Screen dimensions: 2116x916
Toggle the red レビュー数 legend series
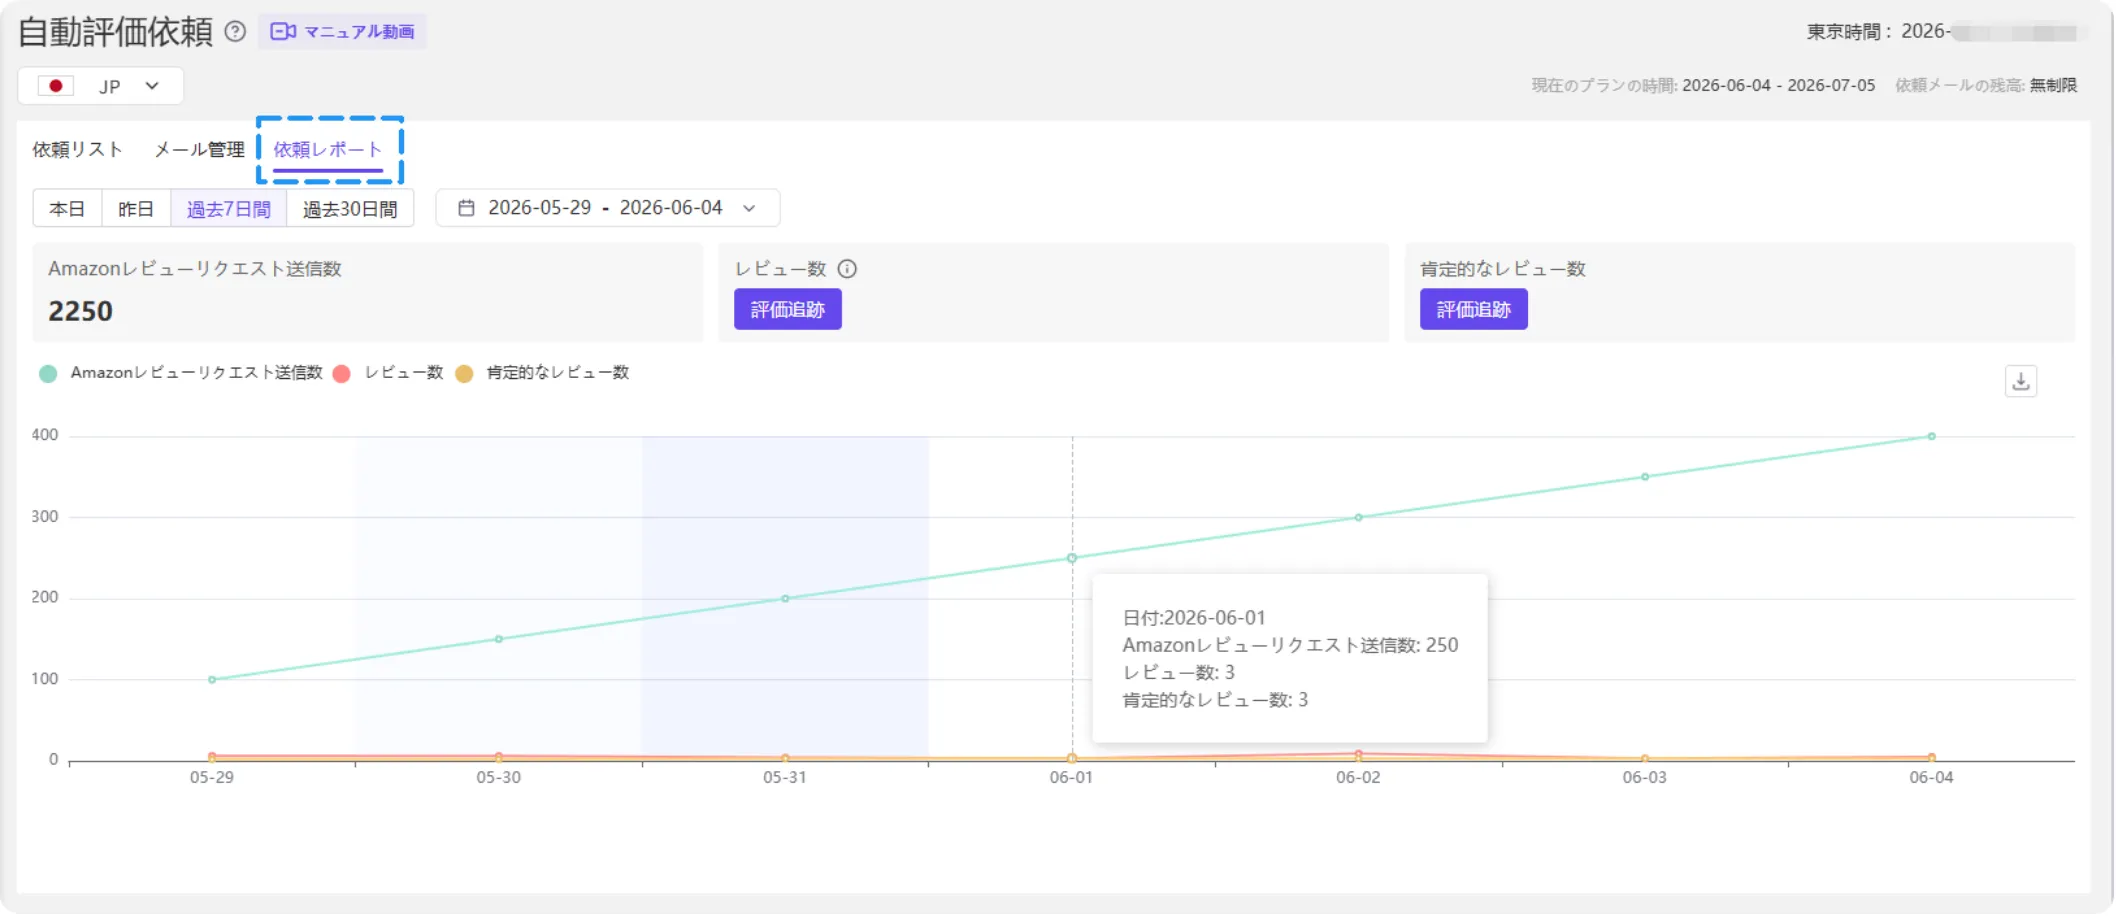pyautogui.click(x=388, y=373)
